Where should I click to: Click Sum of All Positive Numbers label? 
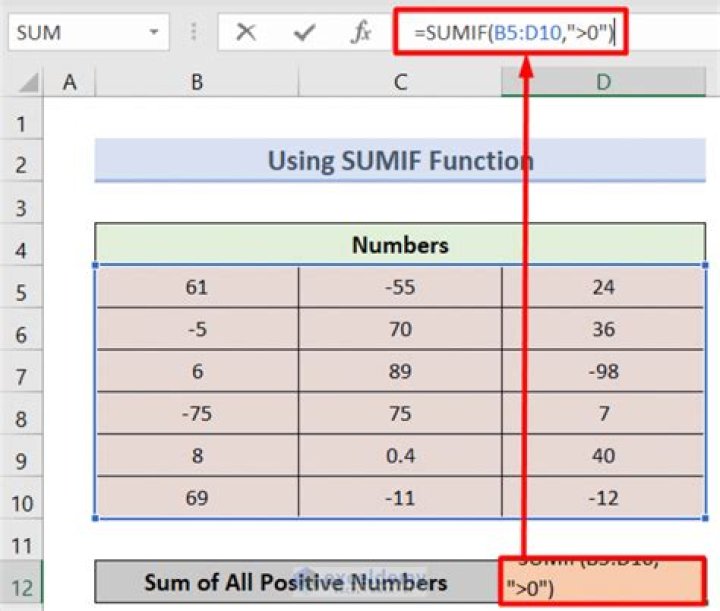[295, 582]
